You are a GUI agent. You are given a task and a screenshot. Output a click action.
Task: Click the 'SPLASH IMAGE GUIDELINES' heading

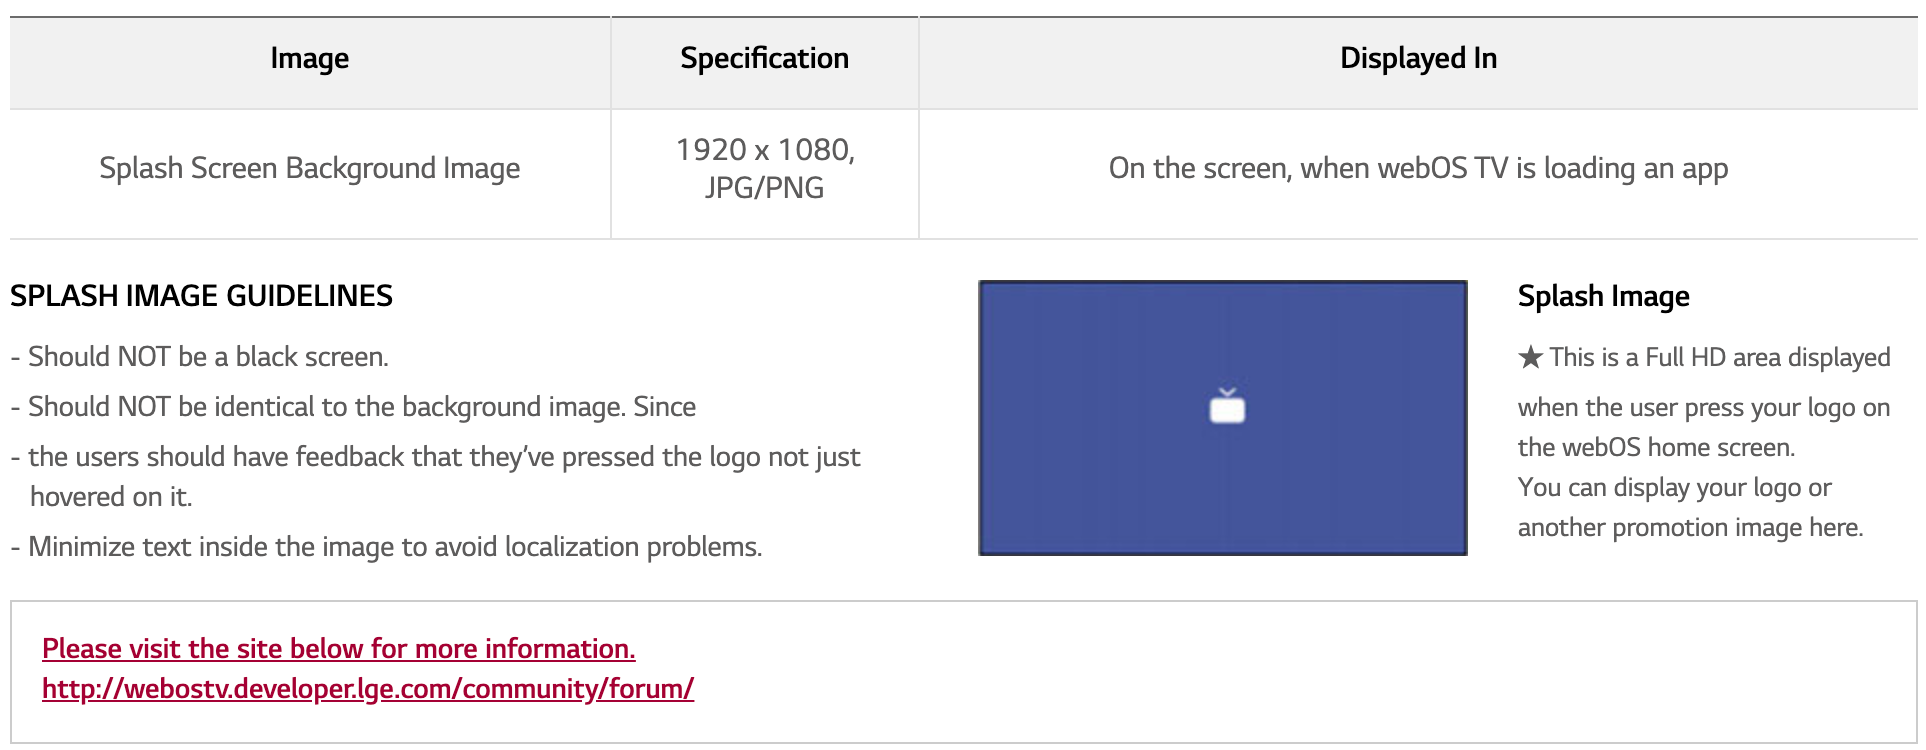(201, 296)
